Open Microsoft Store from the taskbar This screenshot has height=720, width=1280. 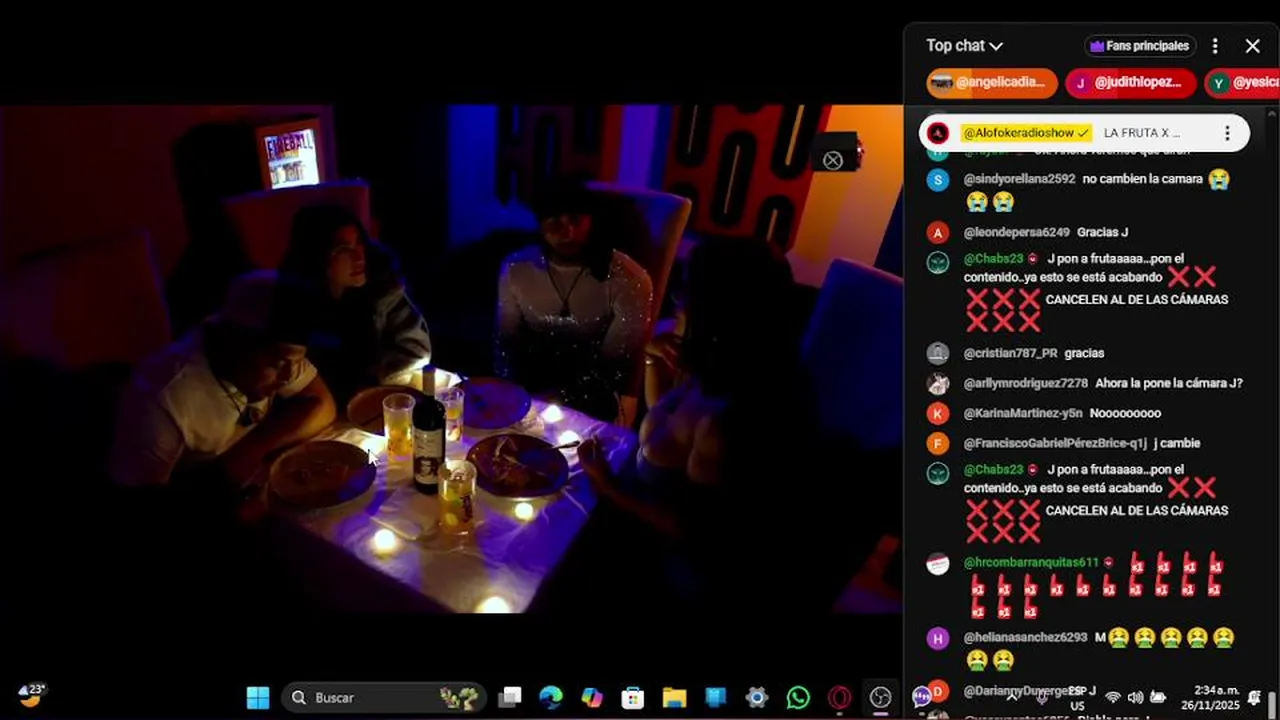point(633,697)
